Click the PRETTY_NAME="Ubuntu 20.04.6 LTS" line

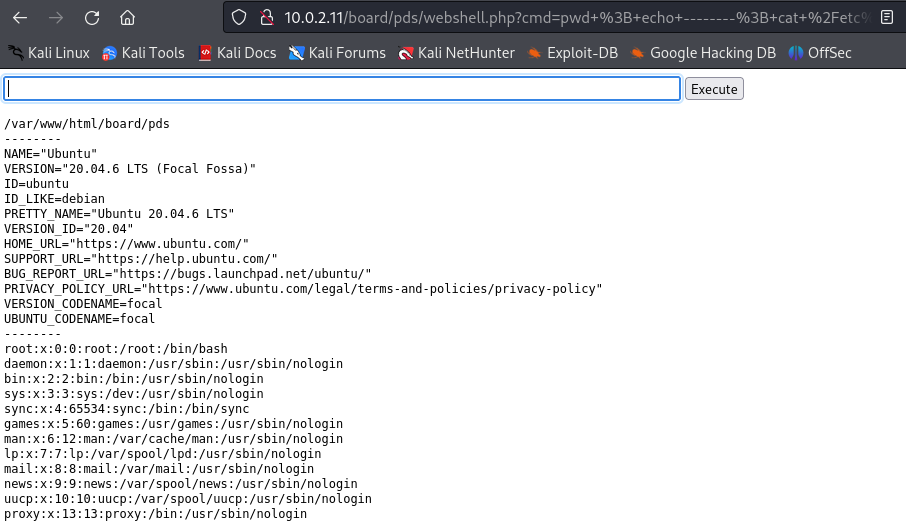pyautogui.click(x=119, y=214)
